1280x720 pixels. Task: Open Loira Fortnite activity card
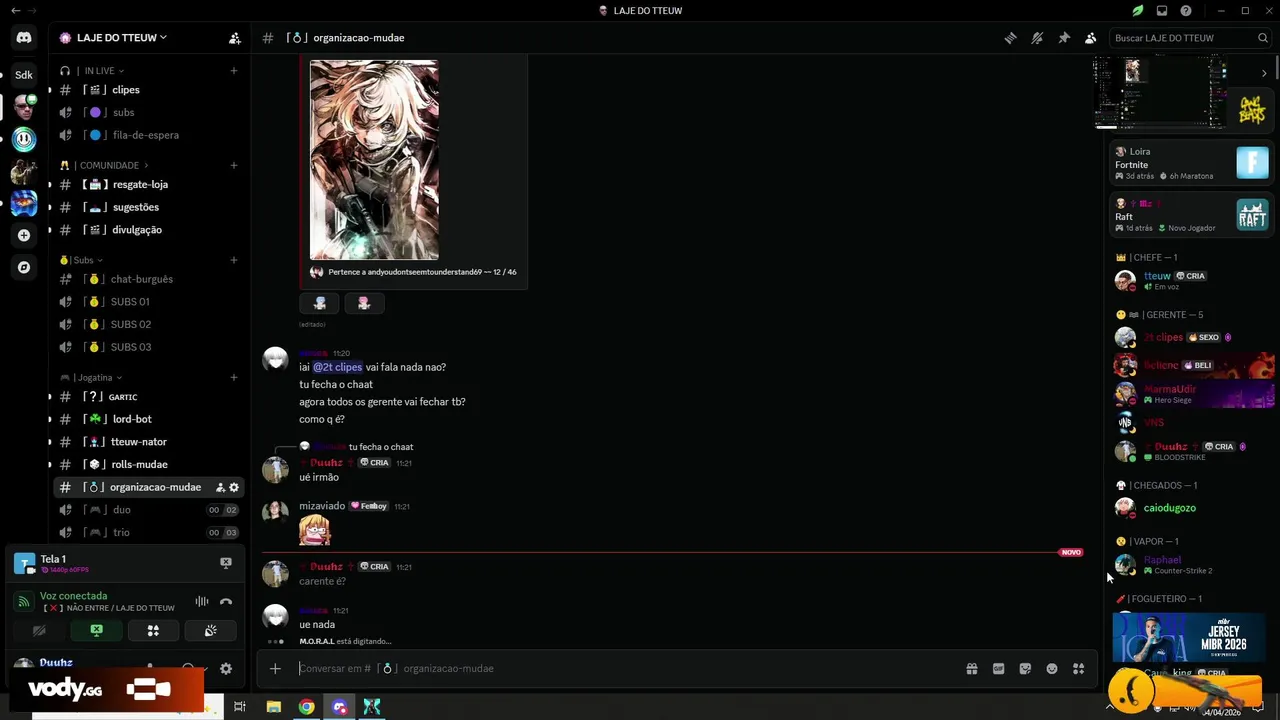[x=1191, y=163]
